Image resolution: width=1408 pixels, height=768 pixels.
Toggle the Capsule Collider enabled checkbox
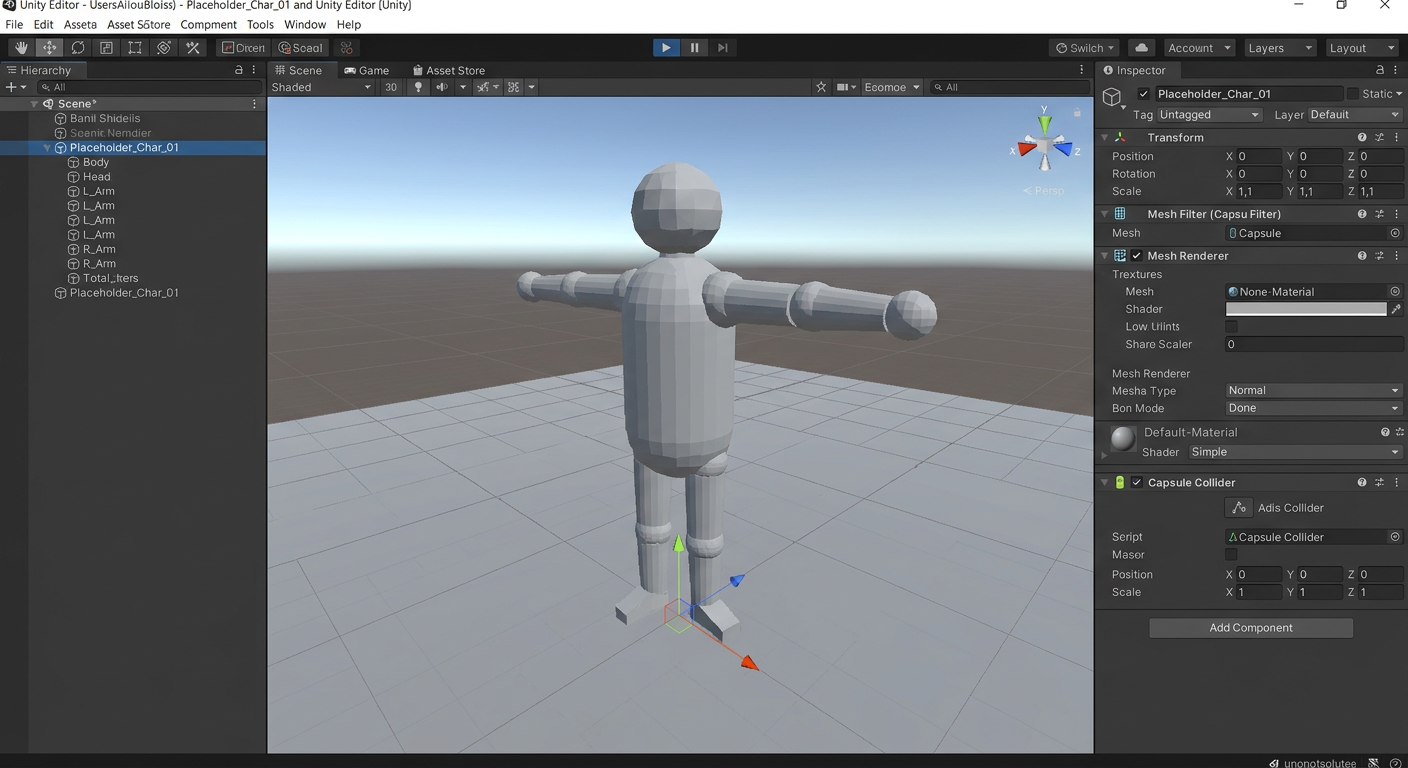[x=1137, y=482]
